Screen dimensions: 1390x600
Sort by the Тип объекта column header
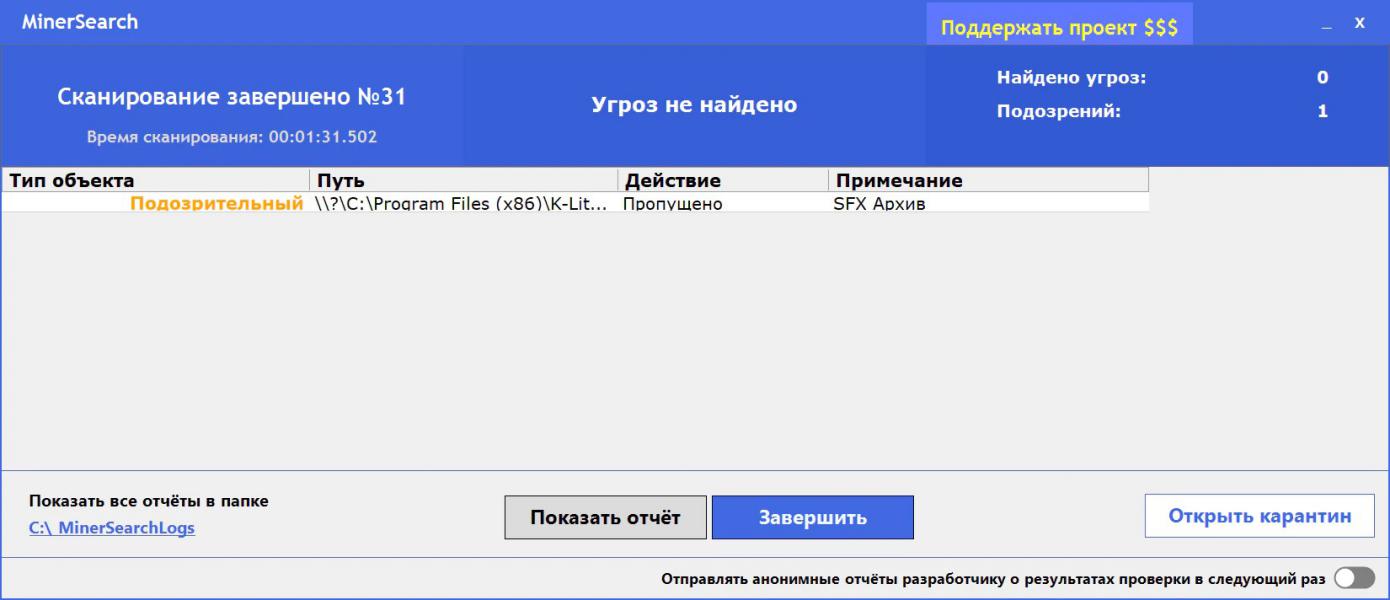pyautogui.click(x=155, y=181)
